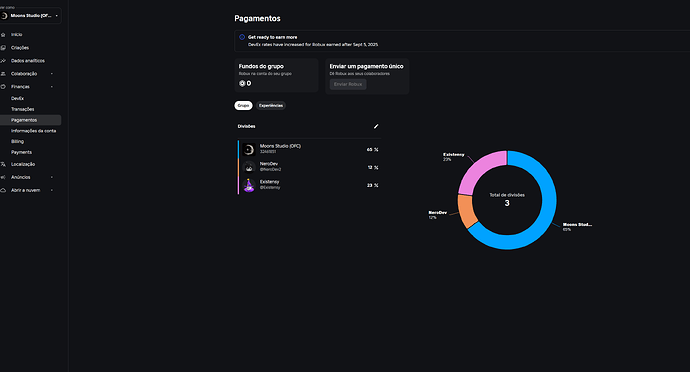The width and height of the screenshot is (690, 372).
Task: Click Moons Studio group avatar in divisions
Action: (249, 150)
